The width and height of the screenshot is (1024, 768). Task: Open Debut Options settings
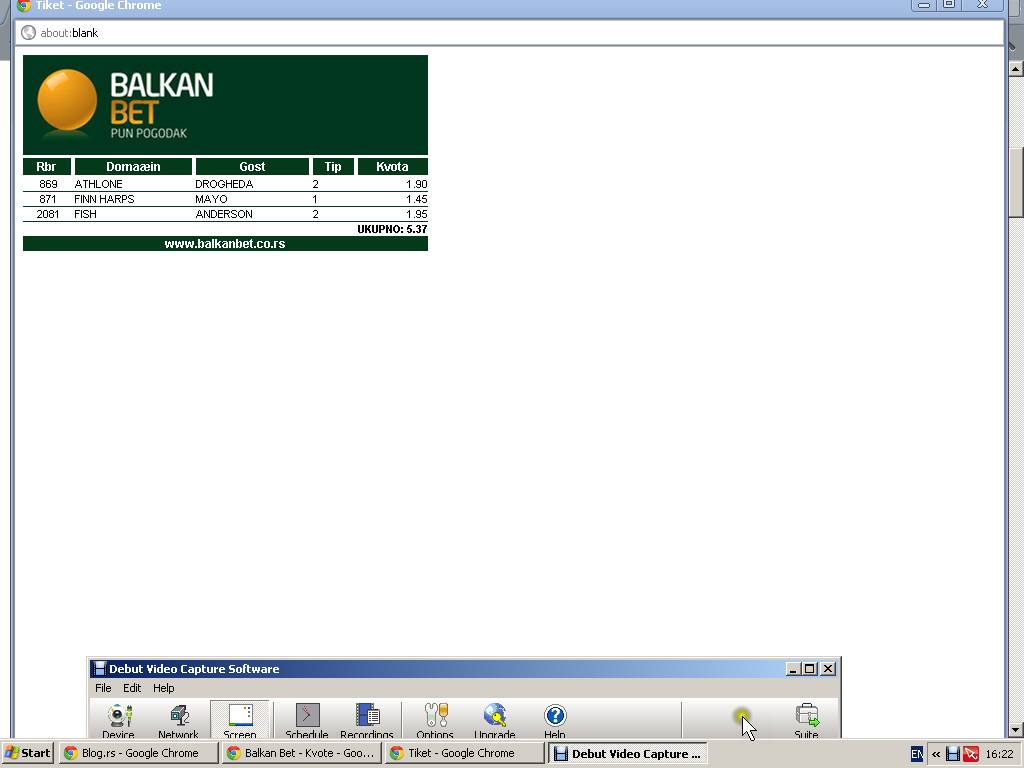[x=435, y=719]
